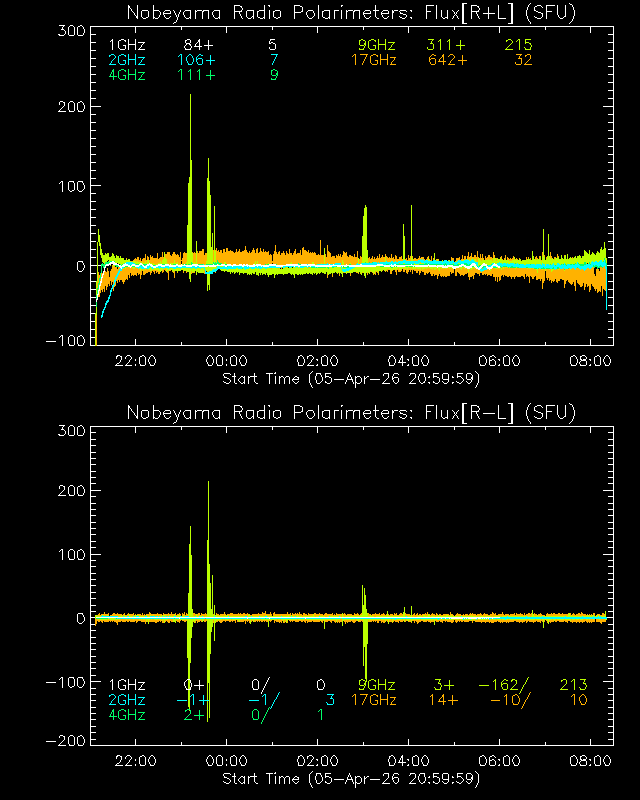This screenshot has width=640, height=800.
Task: Select the 1GHz legend label in top plot
Action: coord(126,46)
